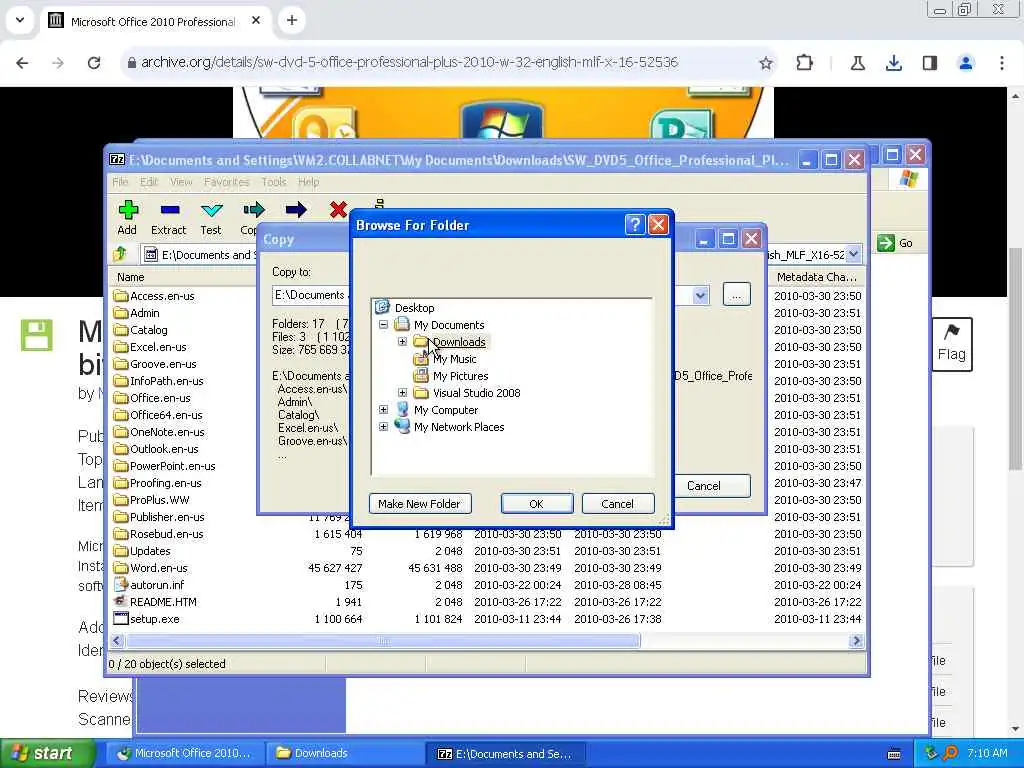Click the up-folder icon in 7-Zip address bar
Viewport: 1024px width, 768px height.
[x=121, y=254]
